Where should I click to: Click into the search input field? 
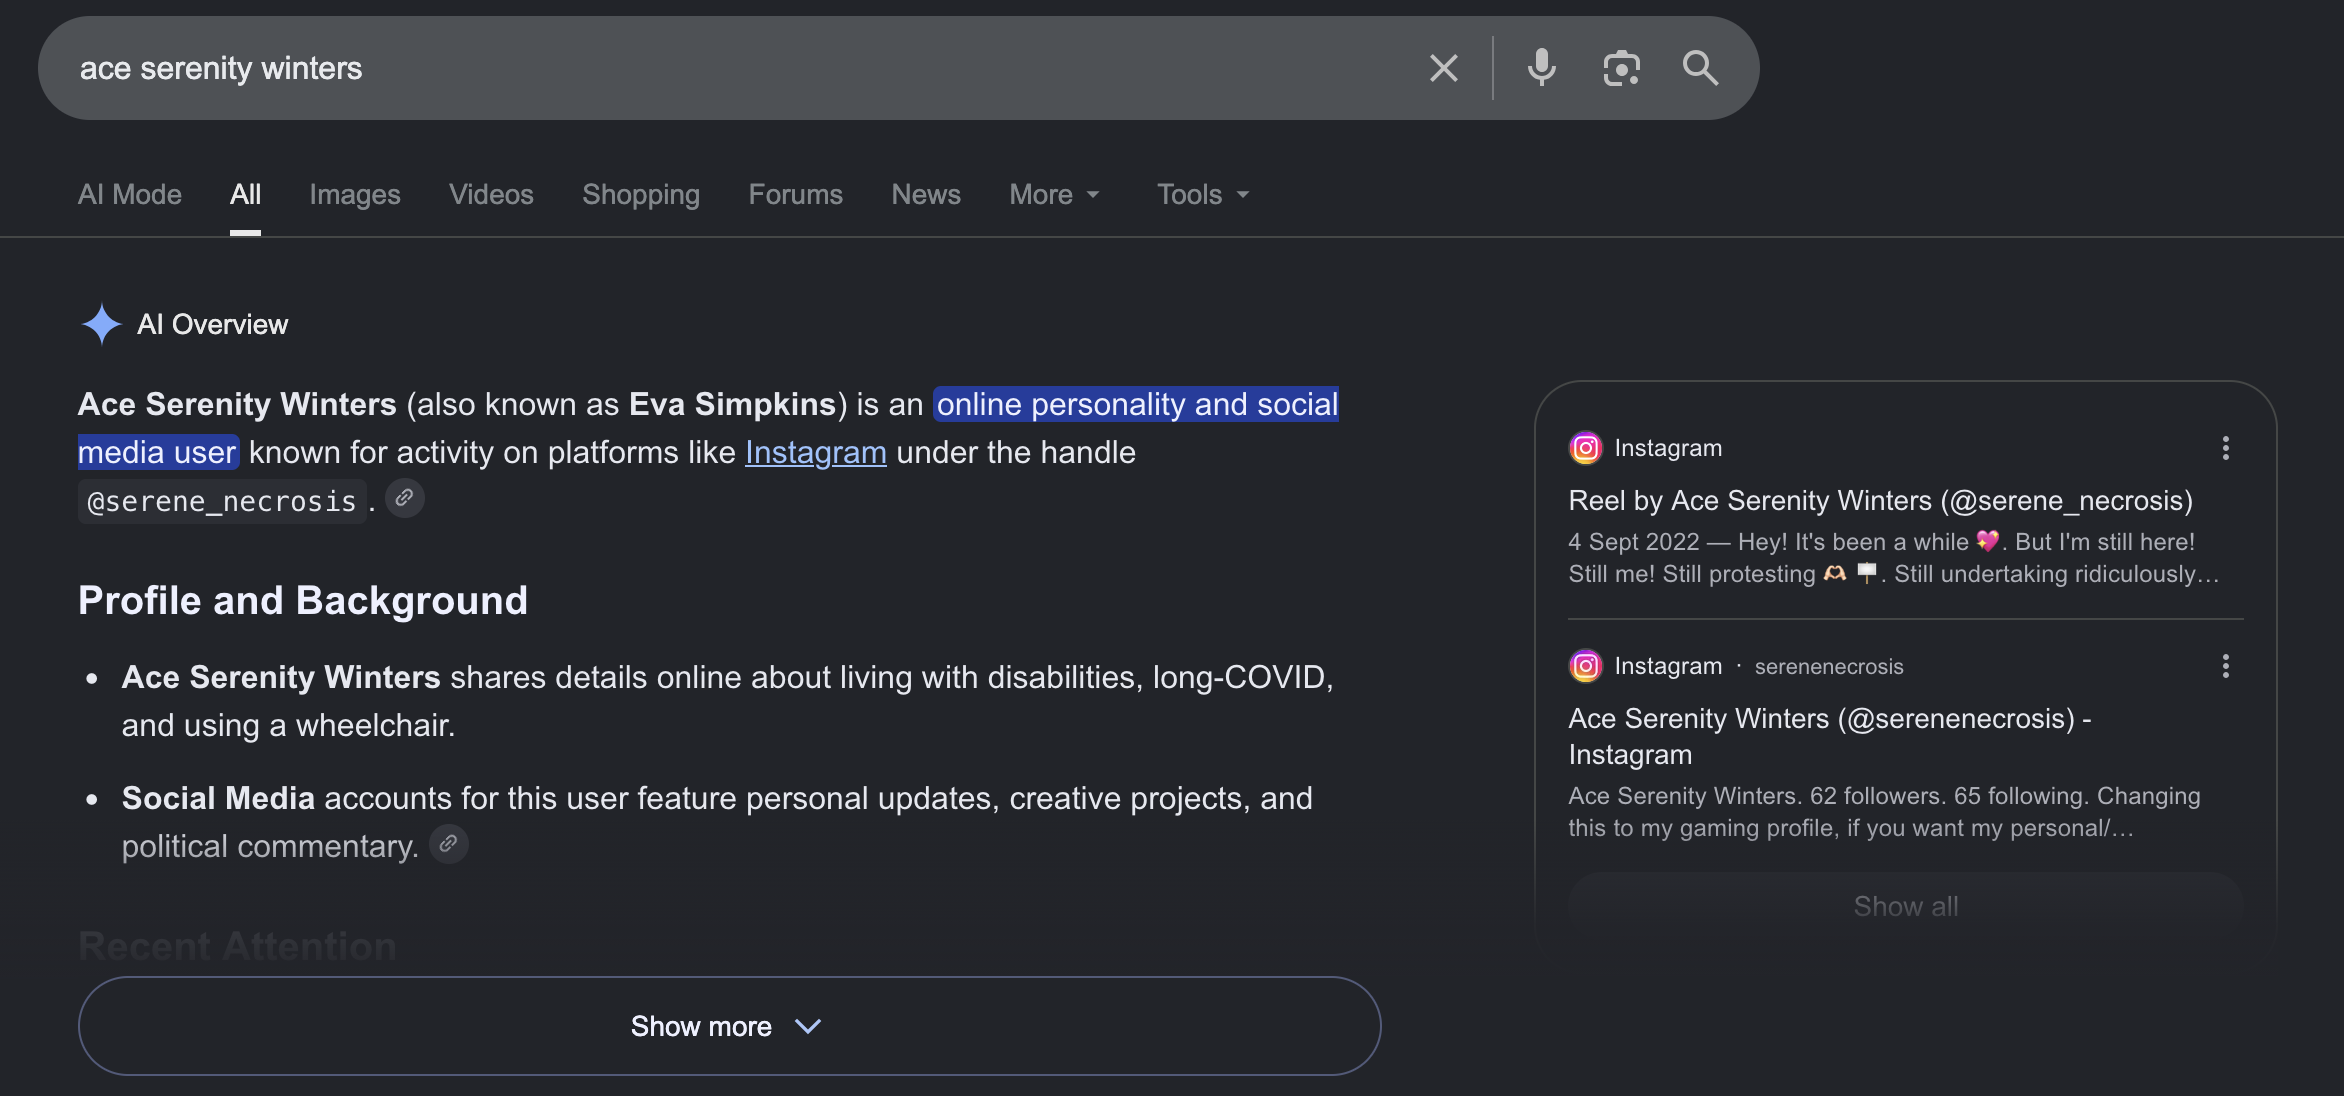coord(740,68)
